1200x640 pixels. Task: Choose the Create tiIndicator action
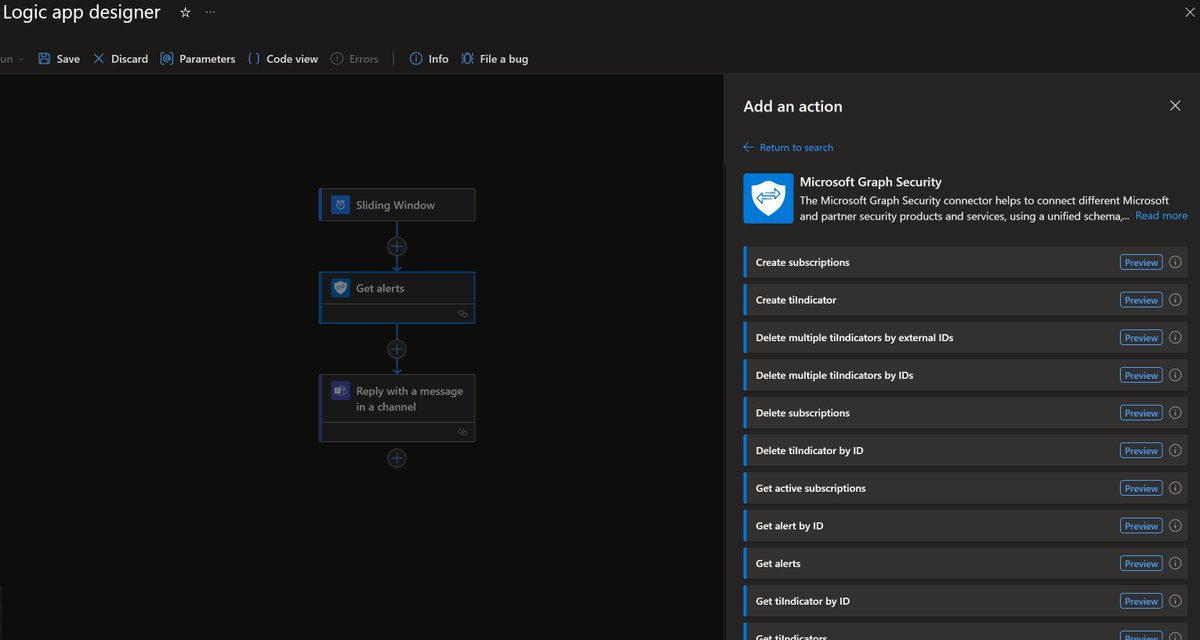965,300
